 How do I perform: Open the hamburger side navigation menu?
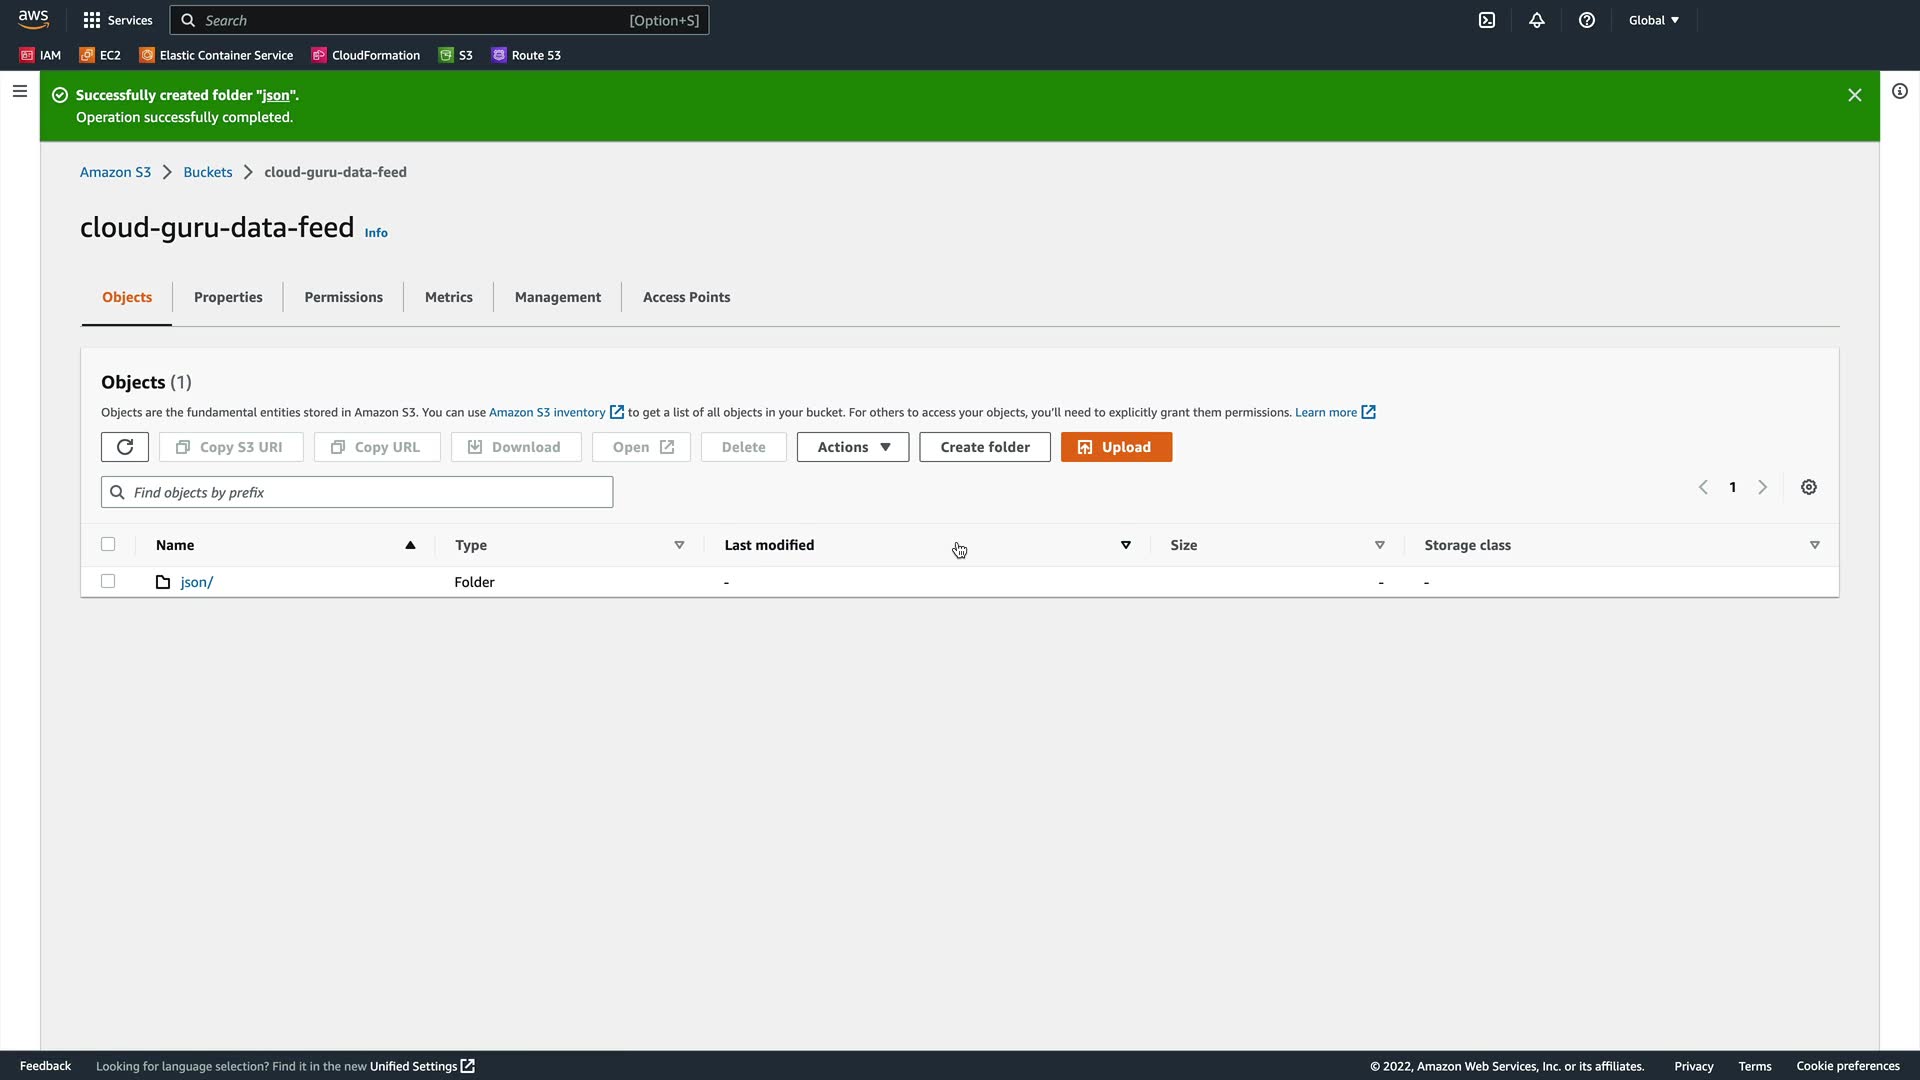pos(19,91)
